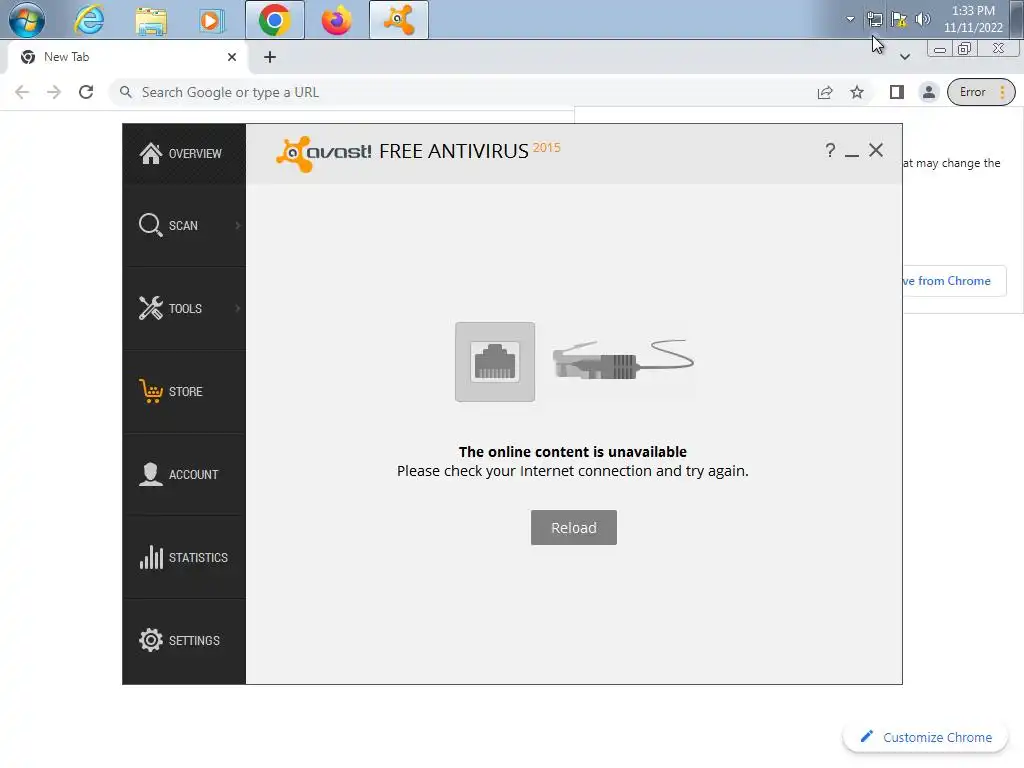Viewport: 1024px width, 768px height.
Task: Click the partial 'from Chrome' button
Action: click(x=954, y=281)
